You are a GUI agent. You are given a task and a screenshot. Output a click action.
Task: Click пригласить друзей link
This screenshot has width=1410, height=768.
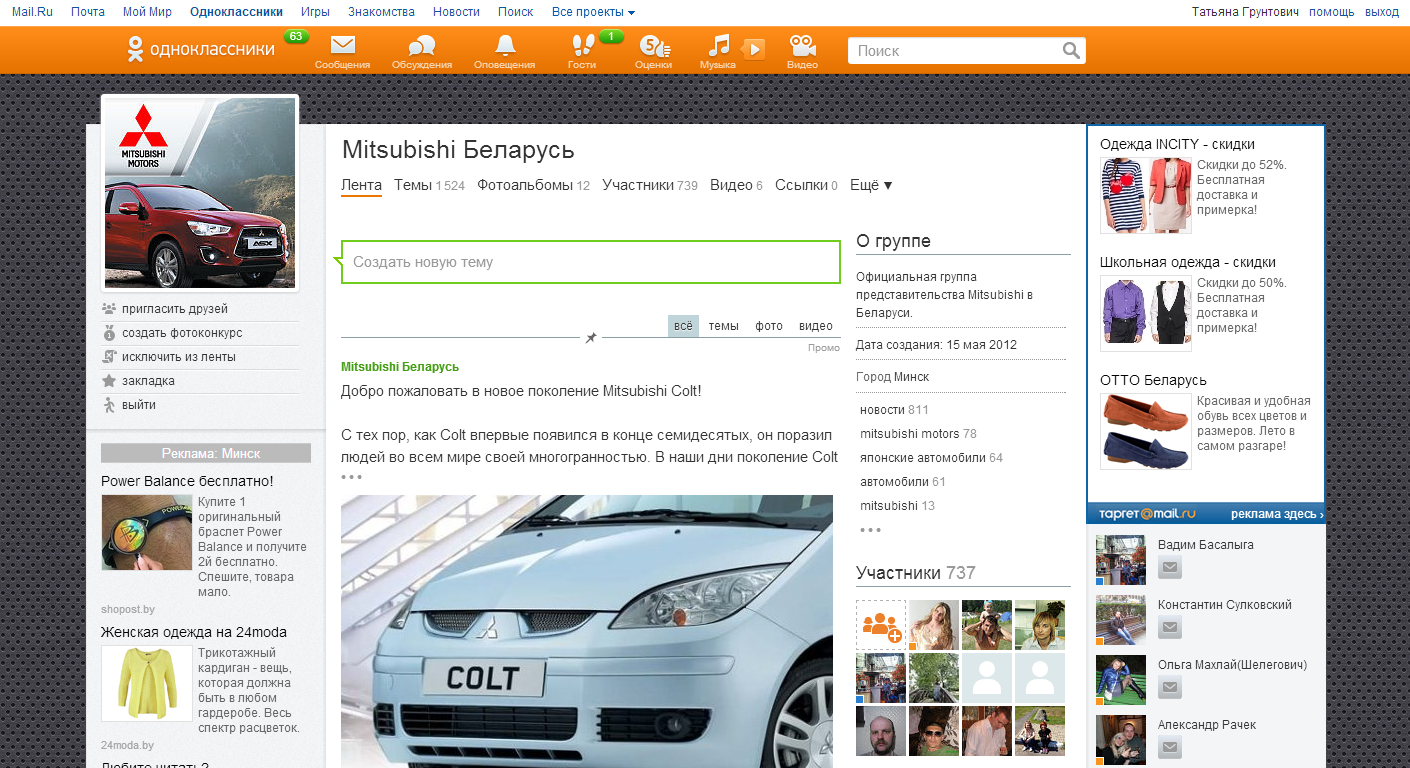pos(175,309)
